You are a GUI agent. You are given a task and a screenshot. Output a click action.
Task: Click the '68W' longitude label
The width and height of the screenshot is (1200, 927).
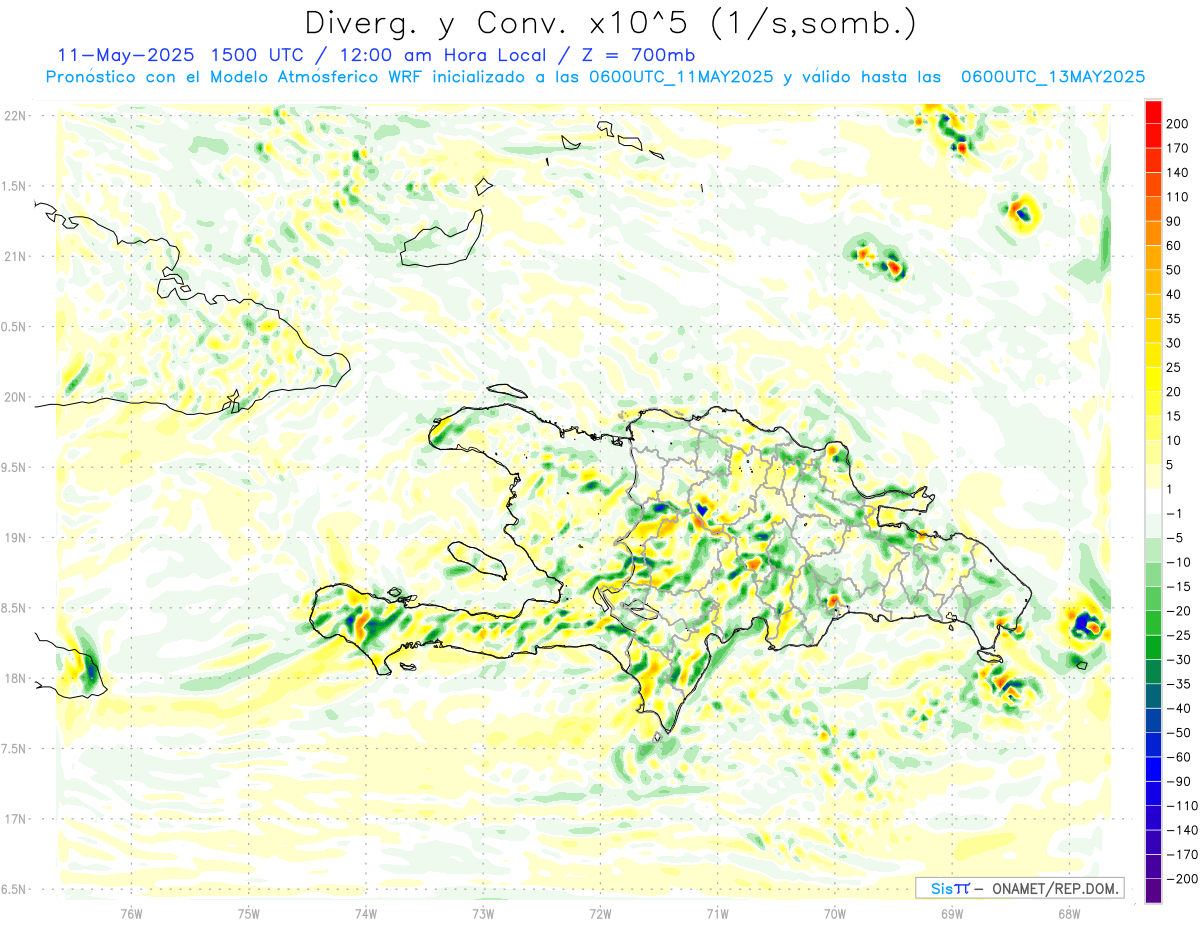[1069, 912]
